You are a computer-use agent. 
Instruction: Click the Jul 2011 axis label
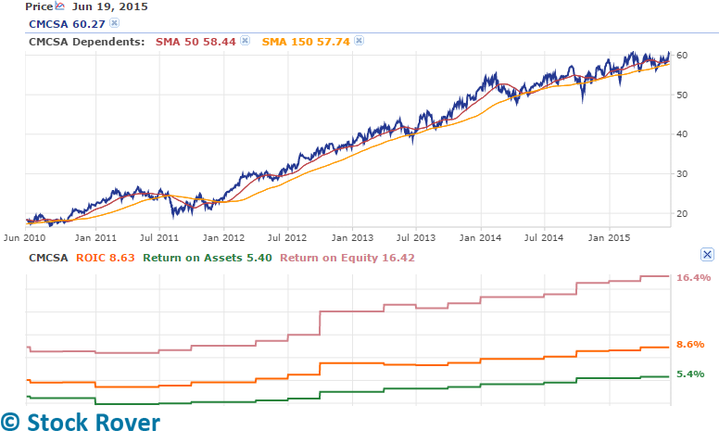tap(159, 238)
